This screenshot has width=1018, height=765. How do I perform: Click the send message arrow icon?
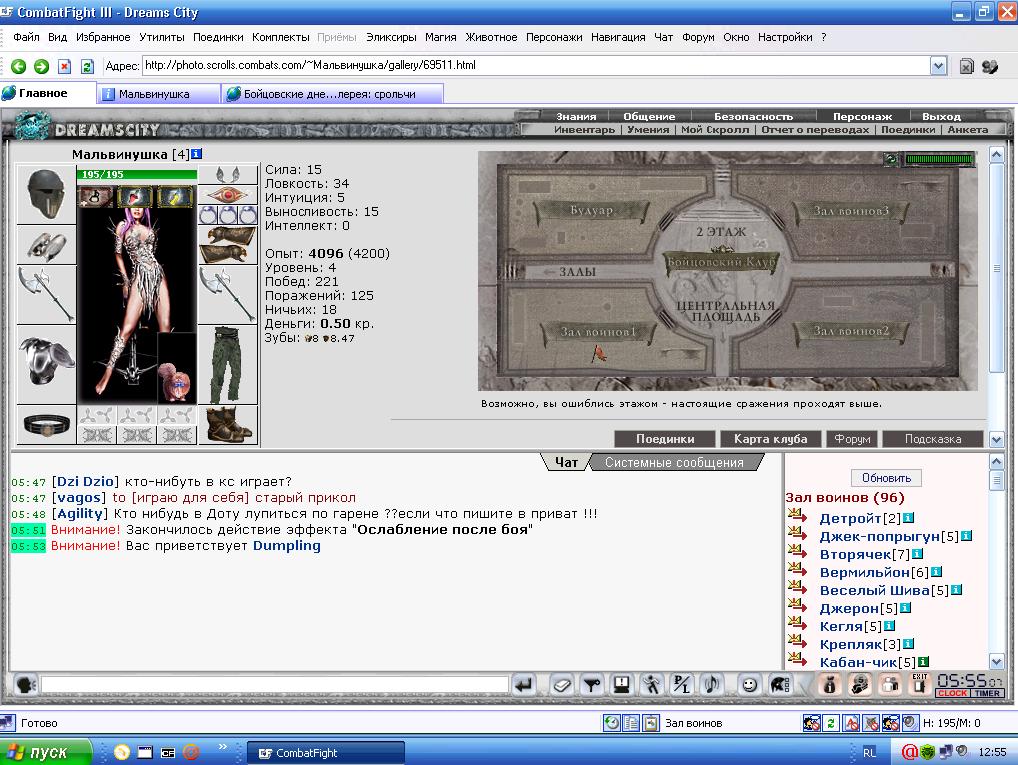click(x=524, y=684)
